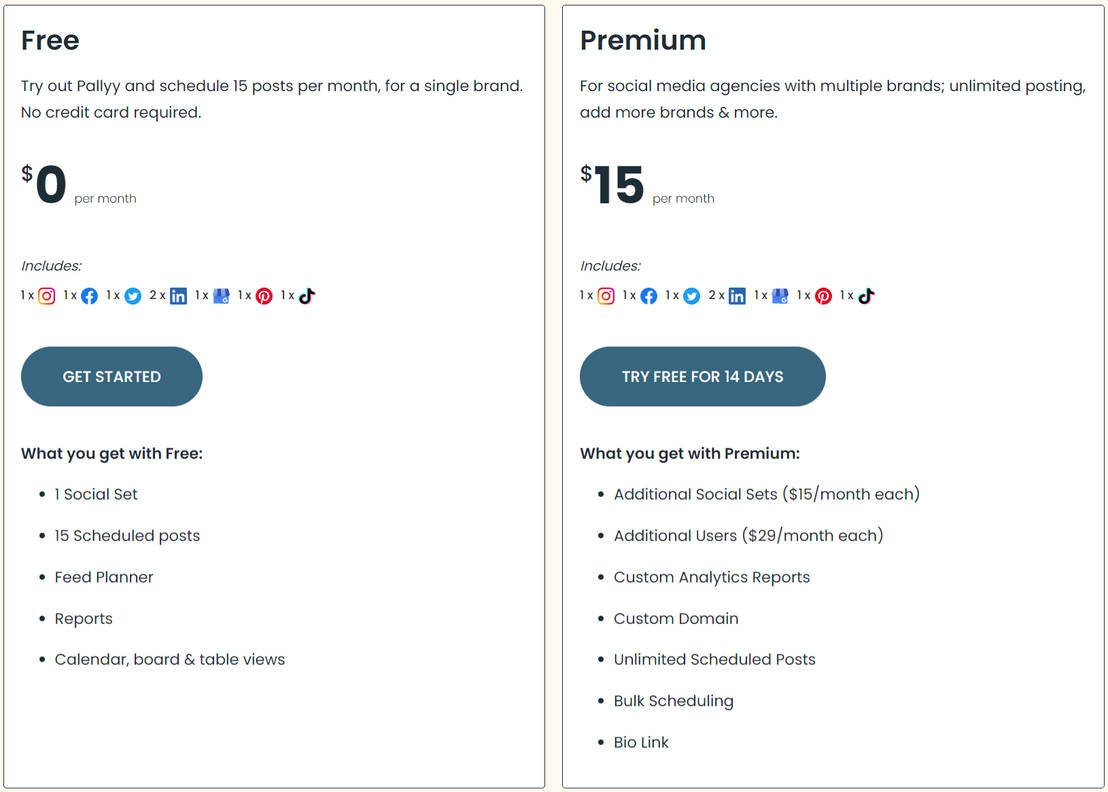This screenshot has height=792, width=1108.
Task: Select the Google Business icon under Free
Action: [x=220, y=295]
